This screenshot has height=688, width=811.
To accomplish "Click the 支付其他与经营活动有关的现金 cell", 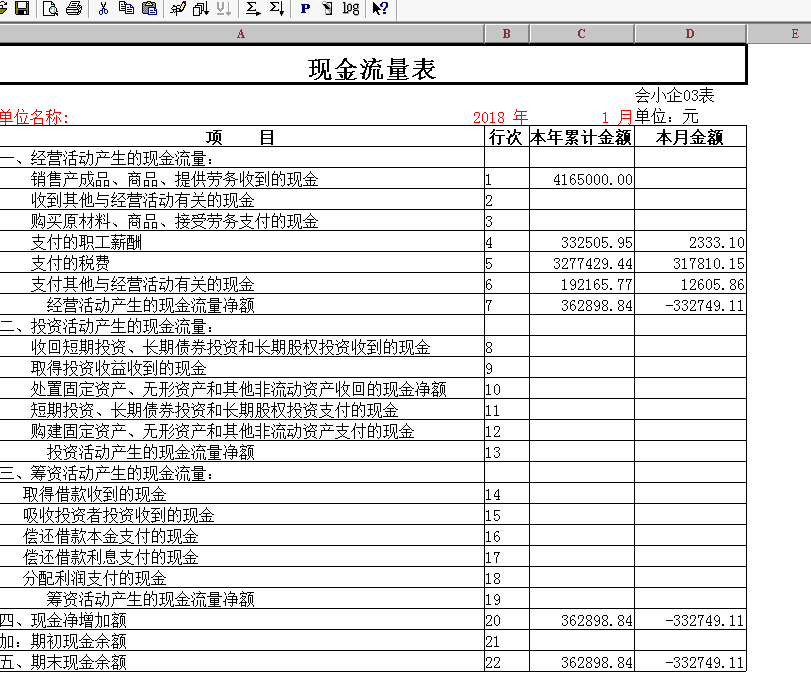I will click(x=241, y=284).
